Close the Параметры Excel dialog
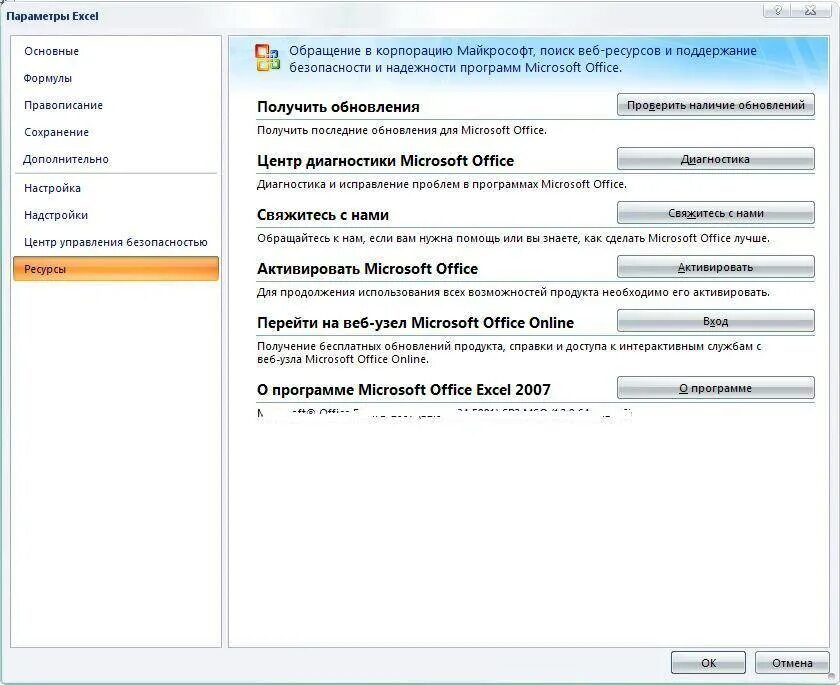 pos(811,10)
